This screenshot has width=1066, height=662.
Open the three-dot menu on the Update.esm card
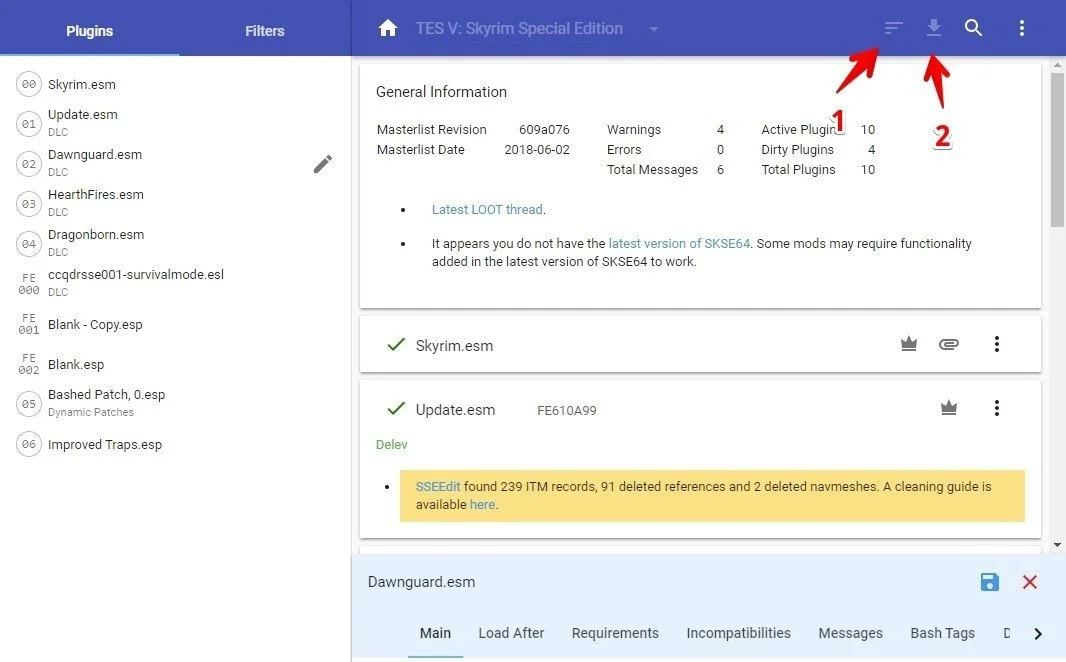pyautogui.click(x=997, y=408)
